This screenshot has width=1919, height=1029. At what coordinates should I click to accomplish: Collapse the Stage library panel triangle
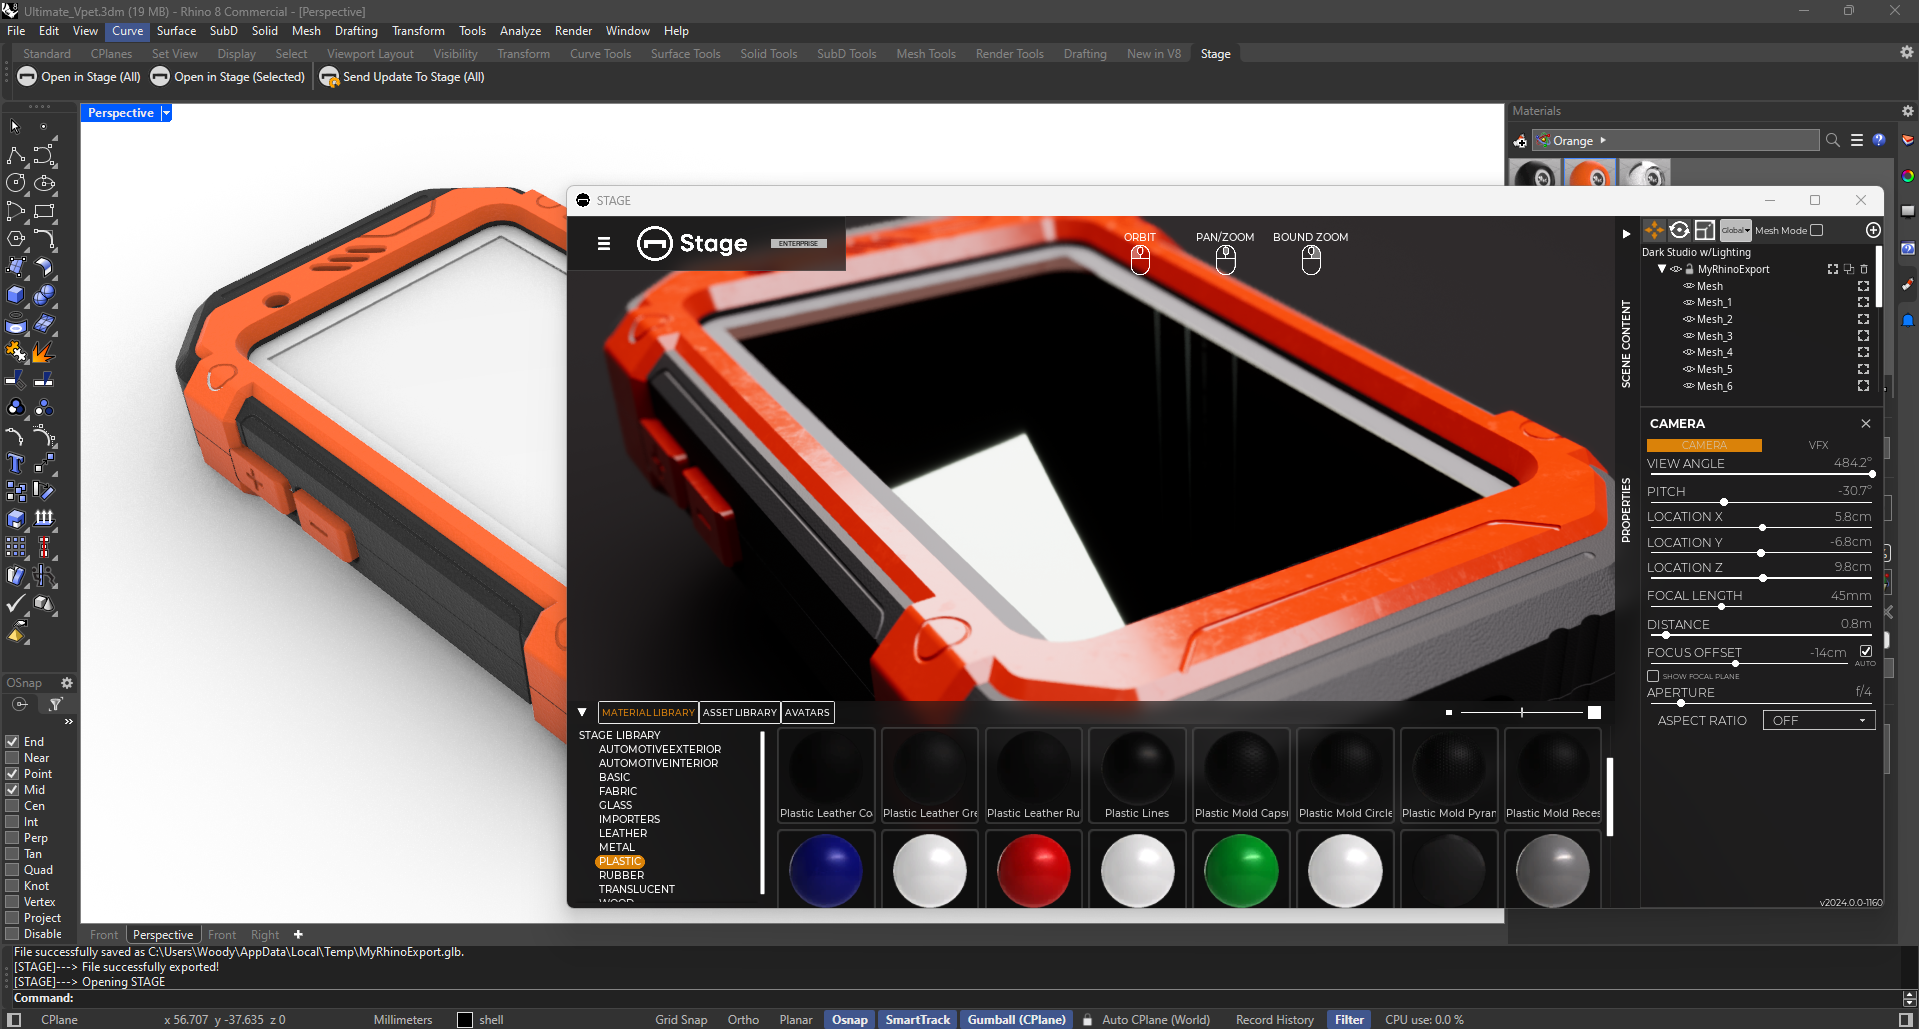(582, 712)
